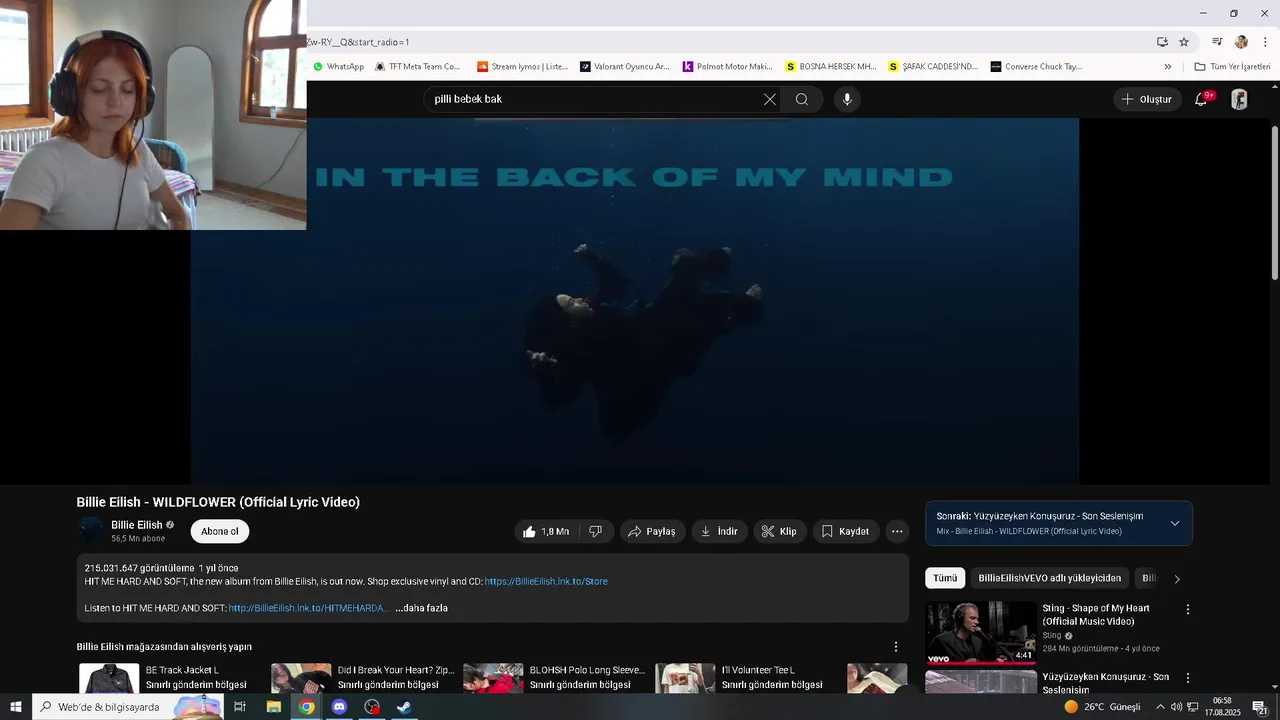This screenshot has height=720, width=1280.
Task: Click the Oluştur create button
Action: coord(1146,99)
